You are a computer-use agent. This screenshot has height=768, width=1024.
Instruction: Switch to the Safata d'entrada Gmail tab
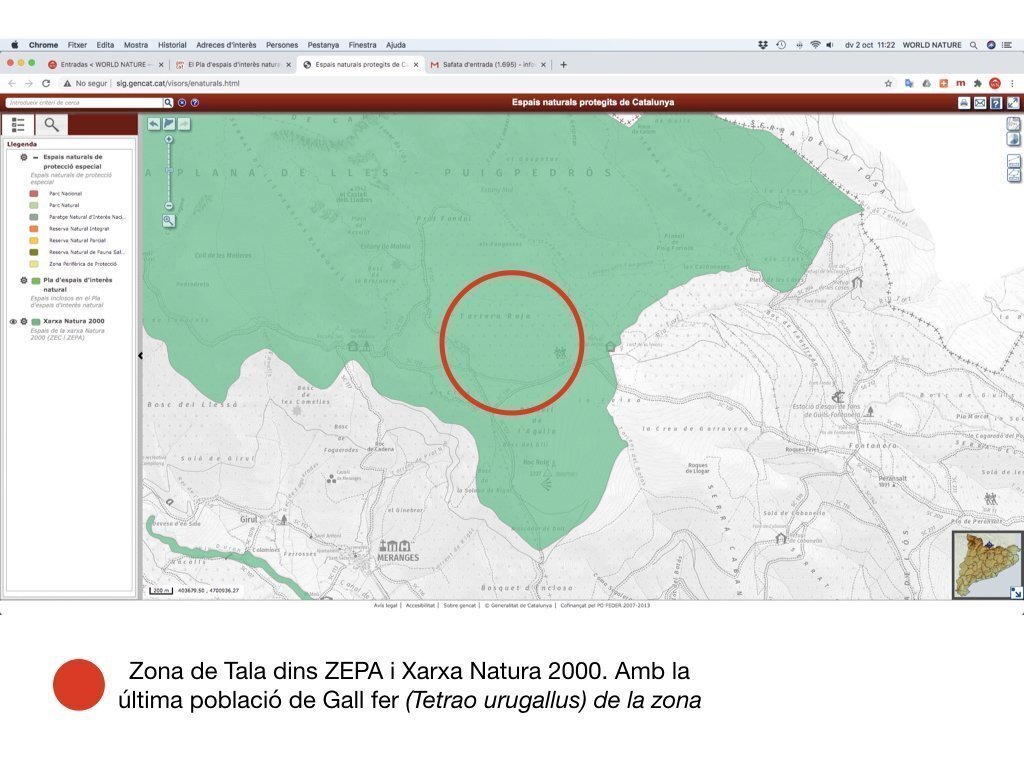pos(488,65)
